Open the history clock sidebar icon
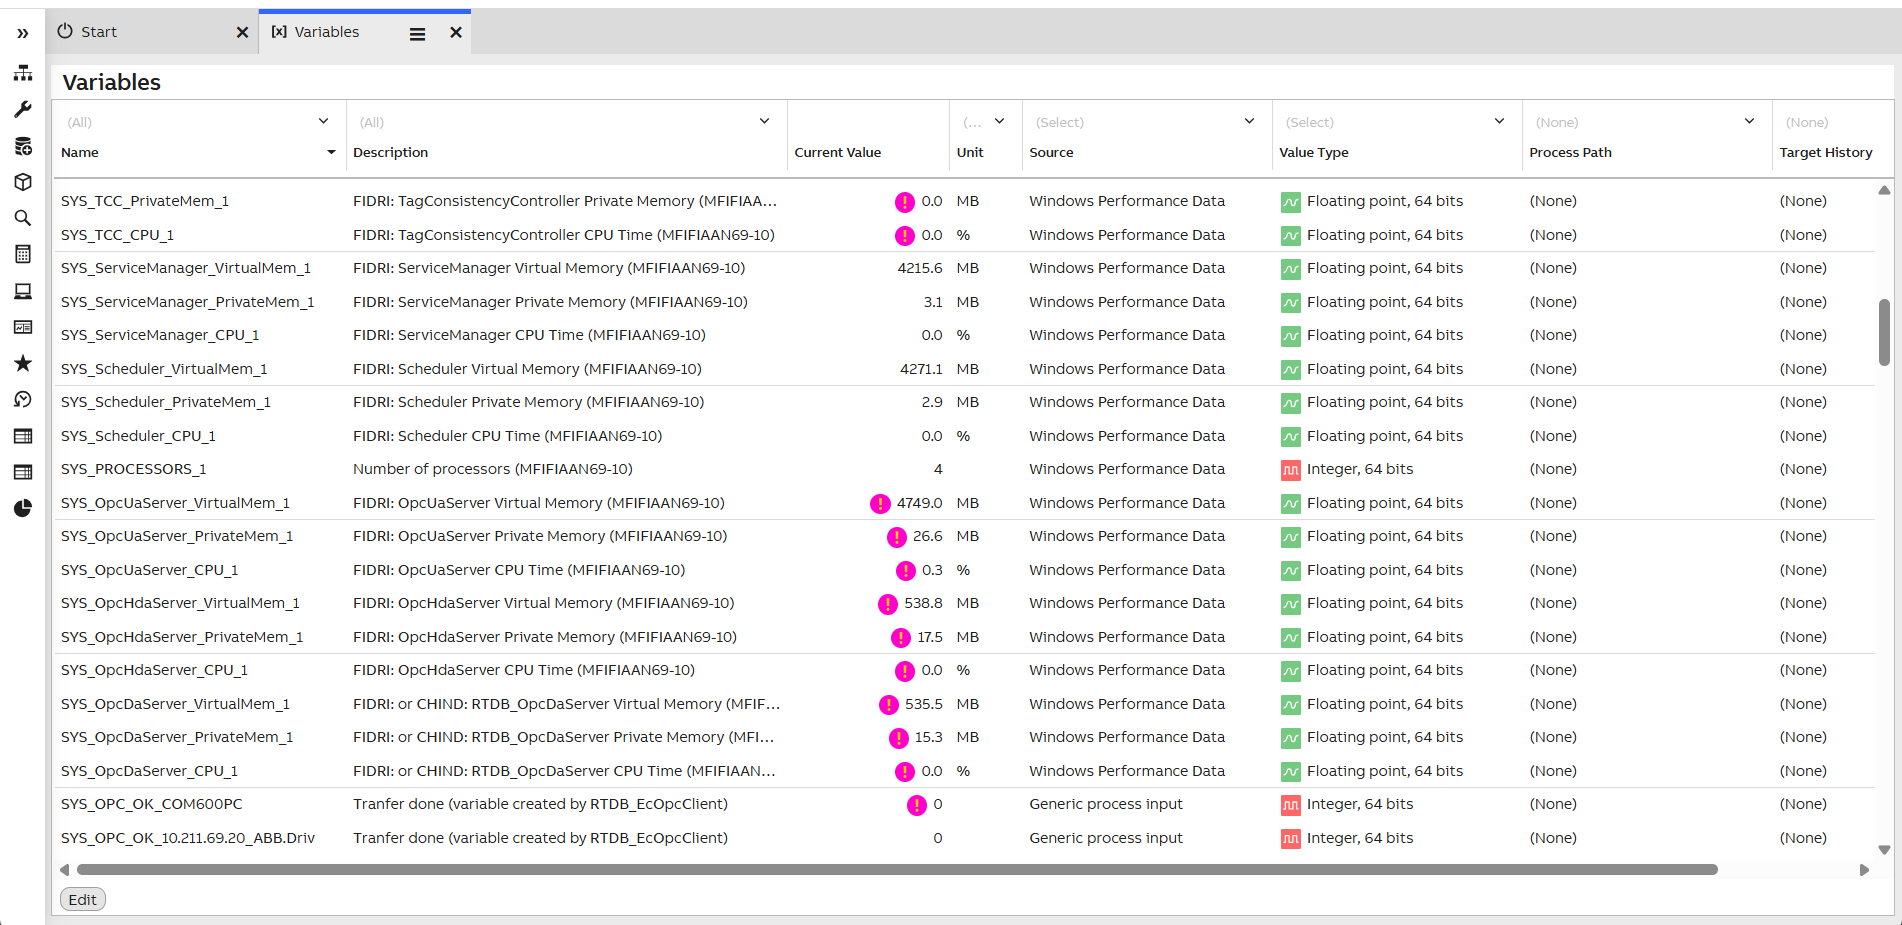1902x925 pixels. point(22,399)
